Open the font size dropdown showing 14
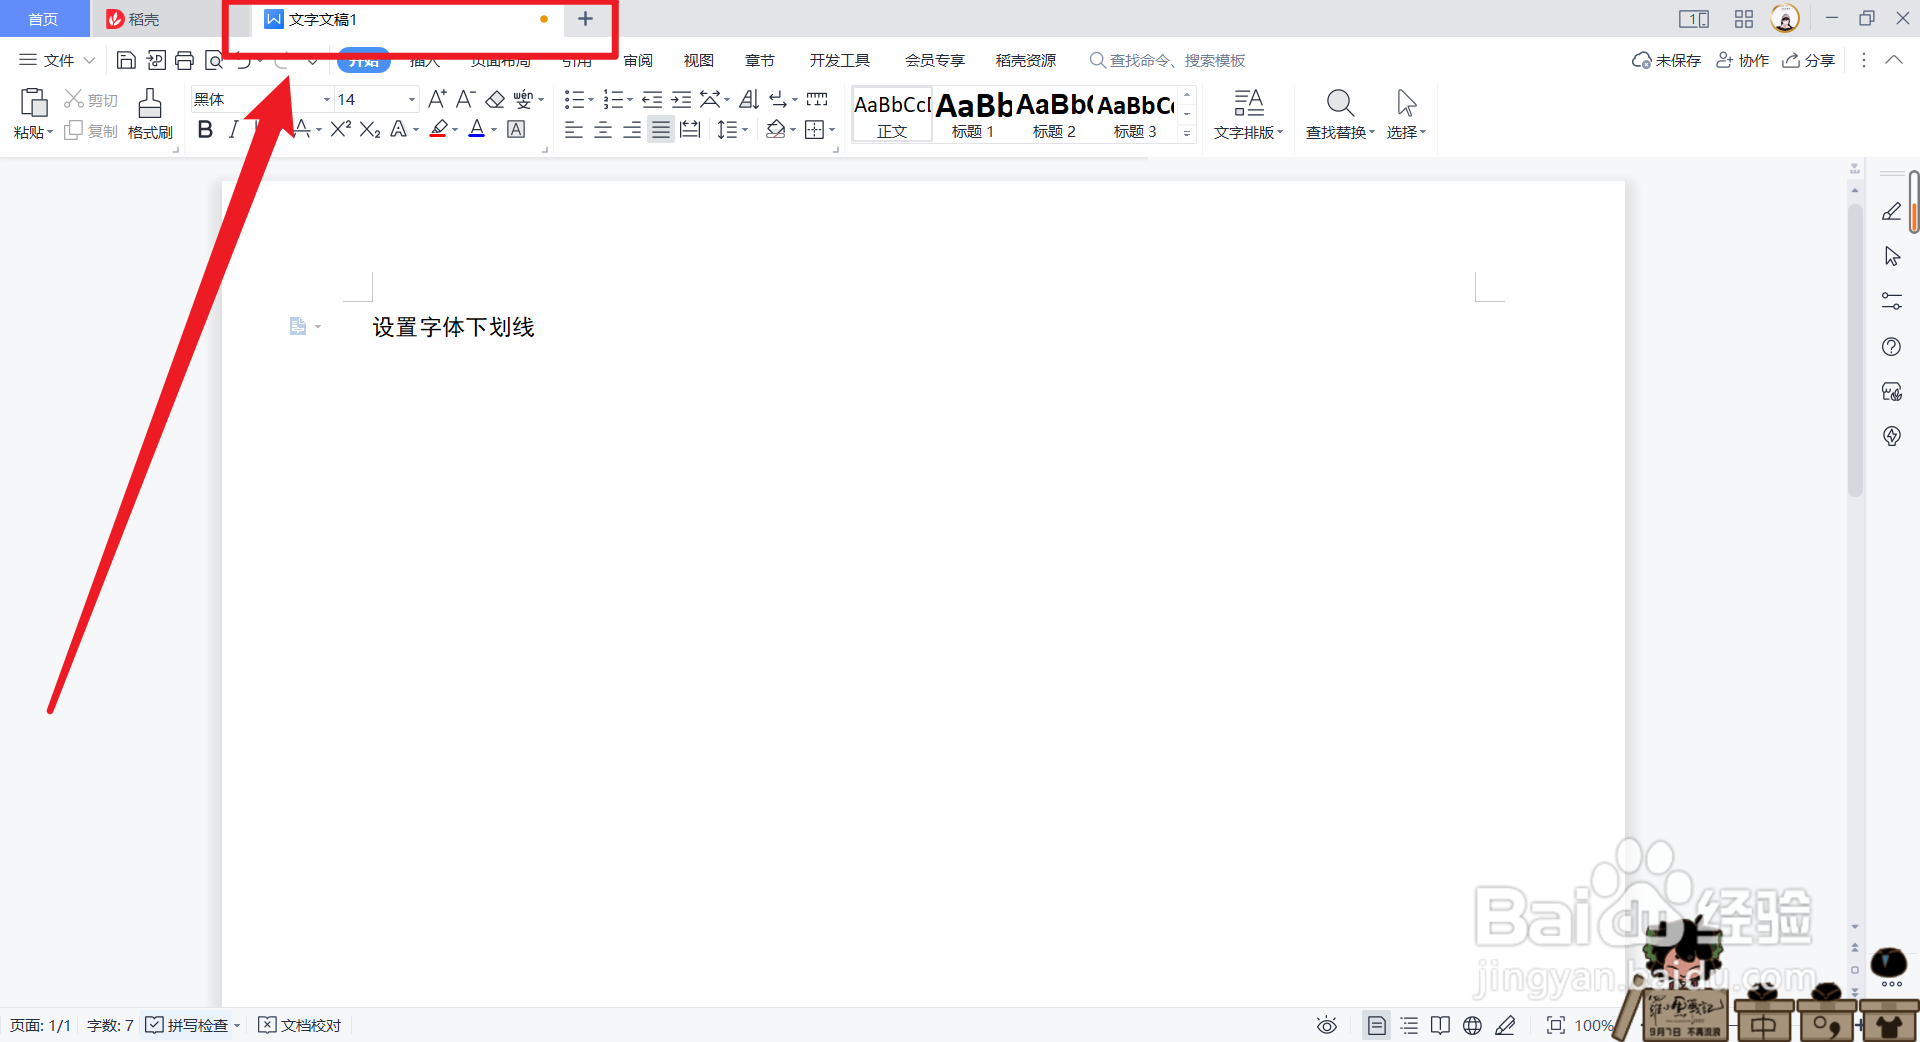 pos(411,99)
